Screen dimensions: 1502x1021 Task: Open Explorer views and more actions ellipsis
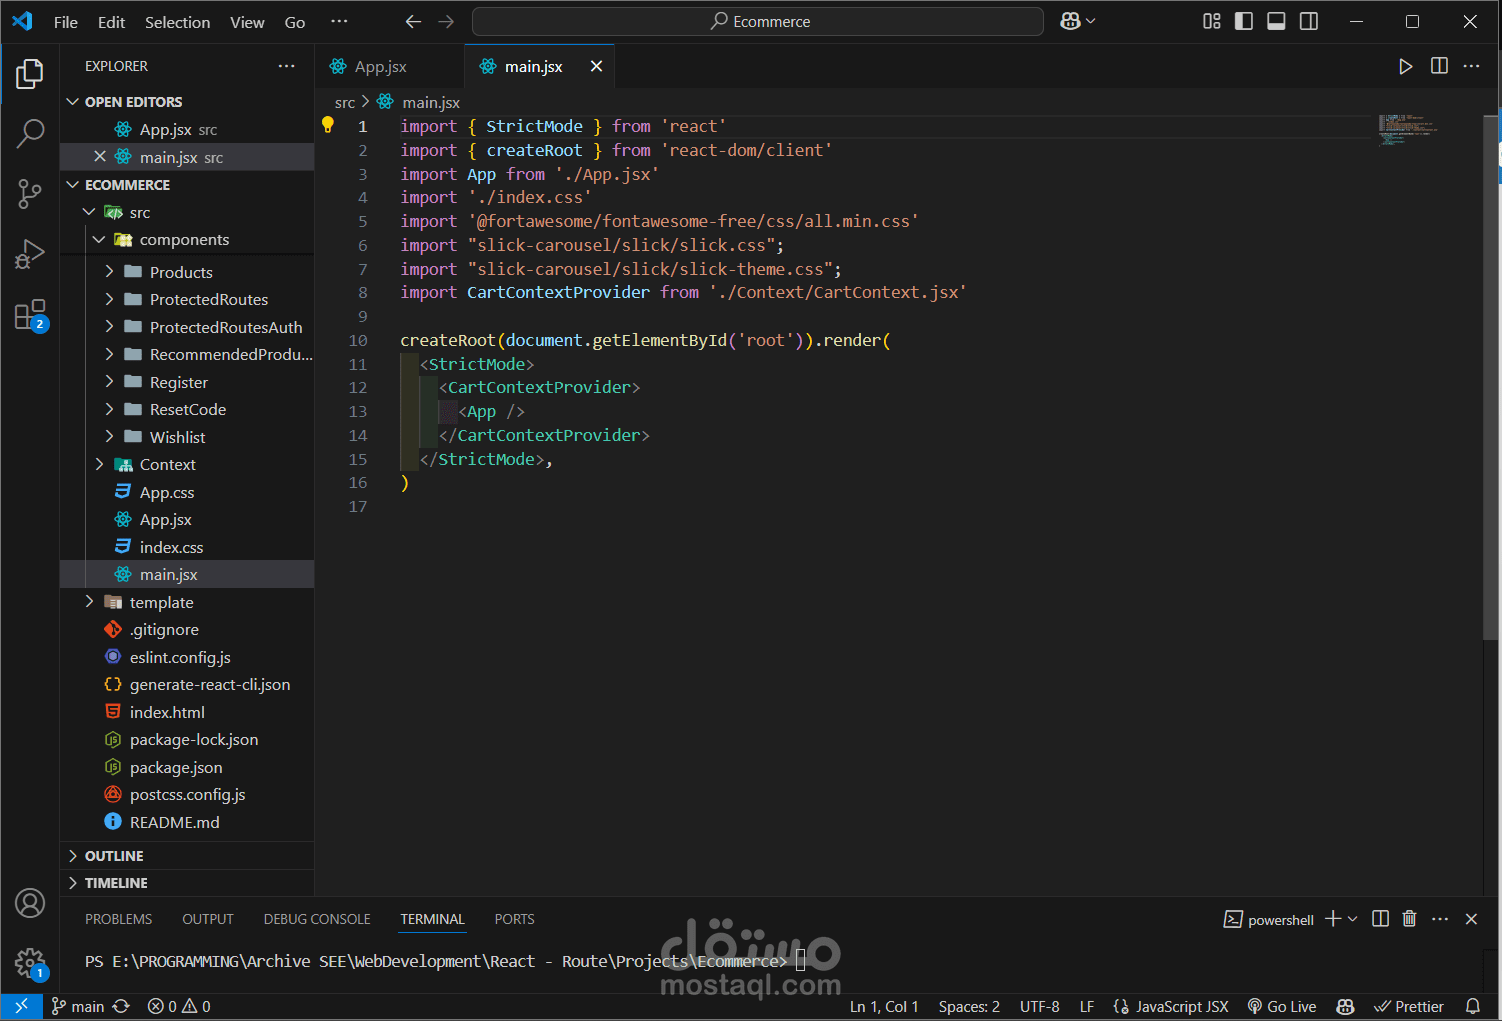(287, 66)
